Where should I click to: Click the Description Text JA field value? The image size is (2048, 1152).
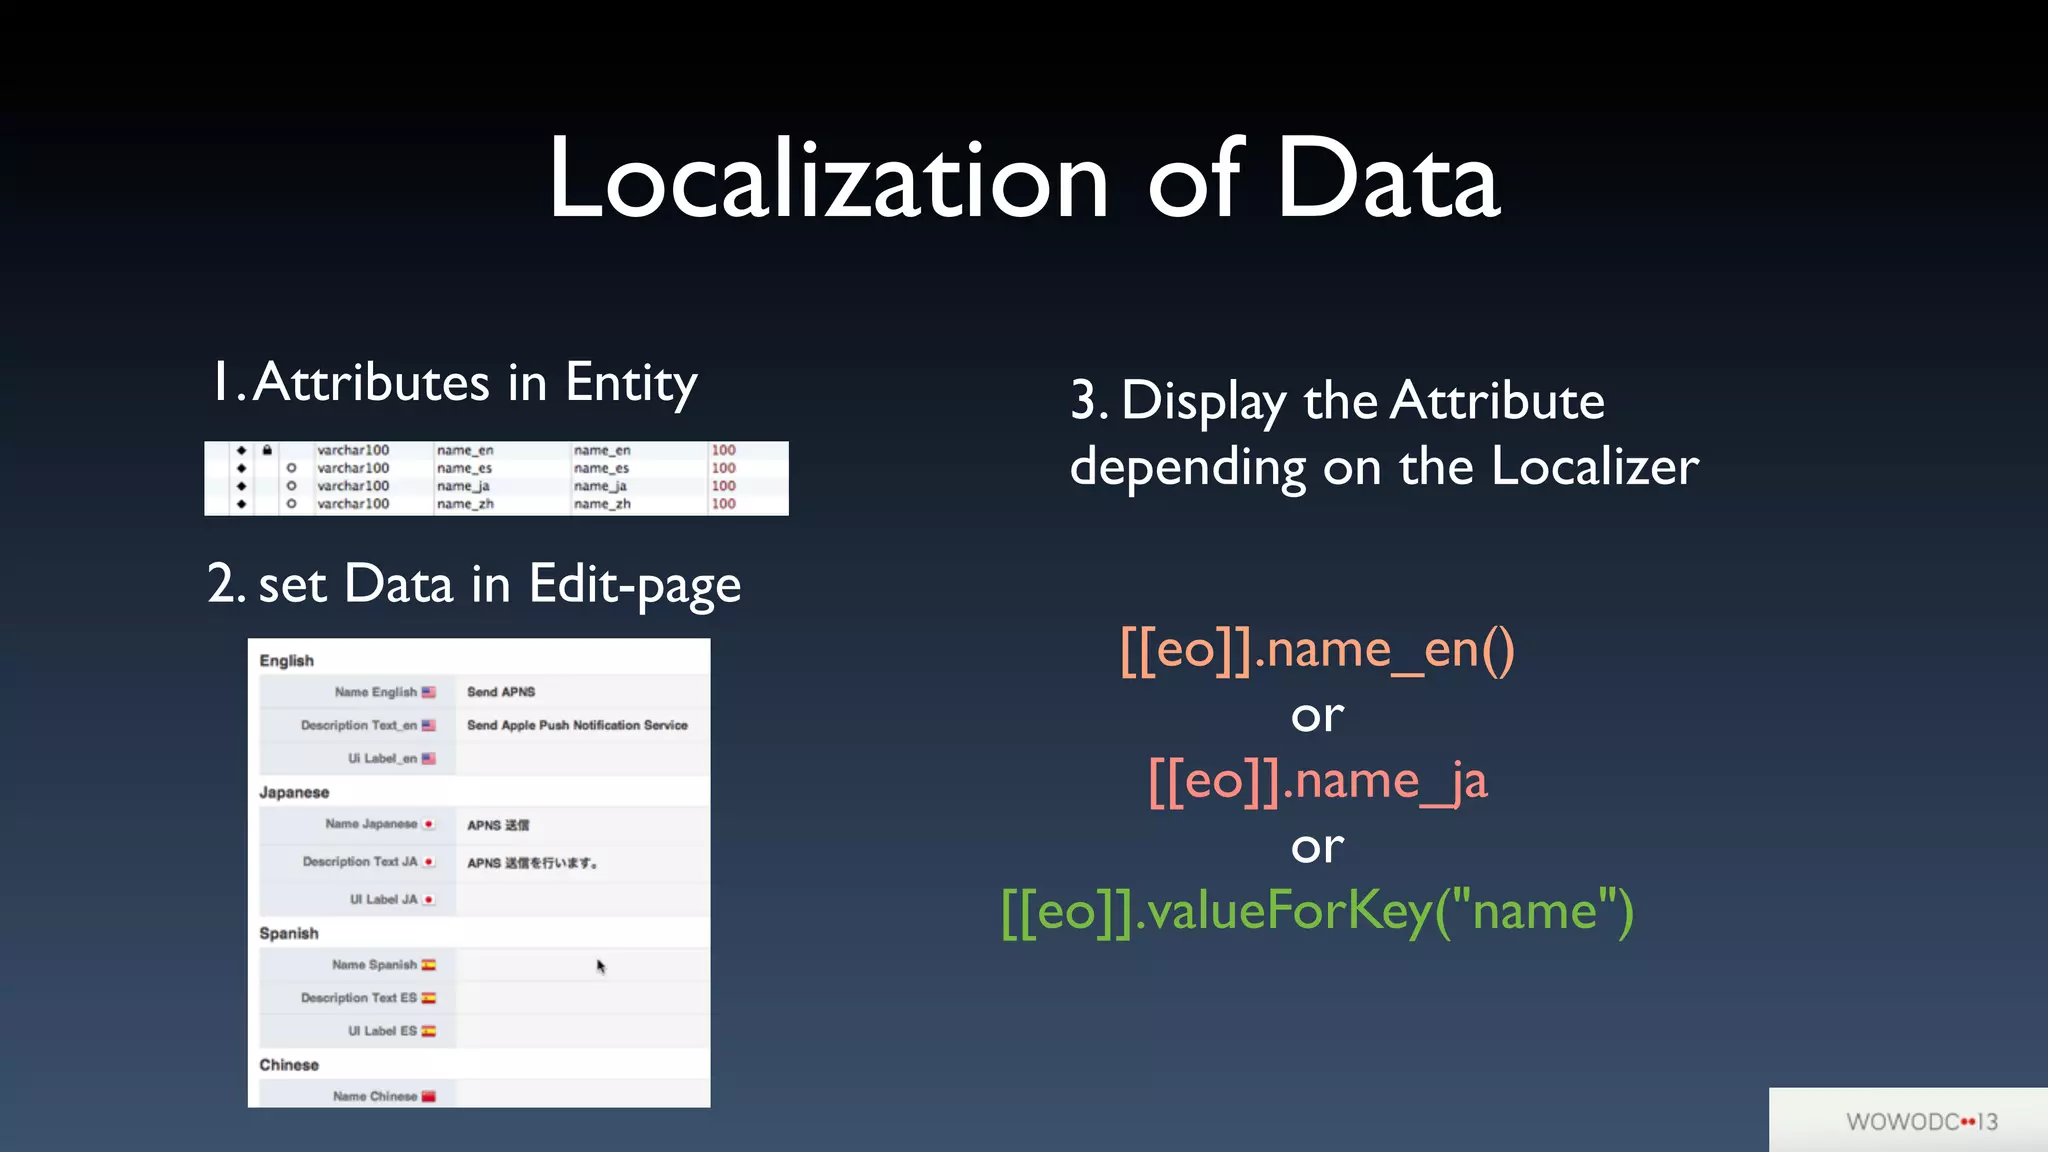(583, 863)
